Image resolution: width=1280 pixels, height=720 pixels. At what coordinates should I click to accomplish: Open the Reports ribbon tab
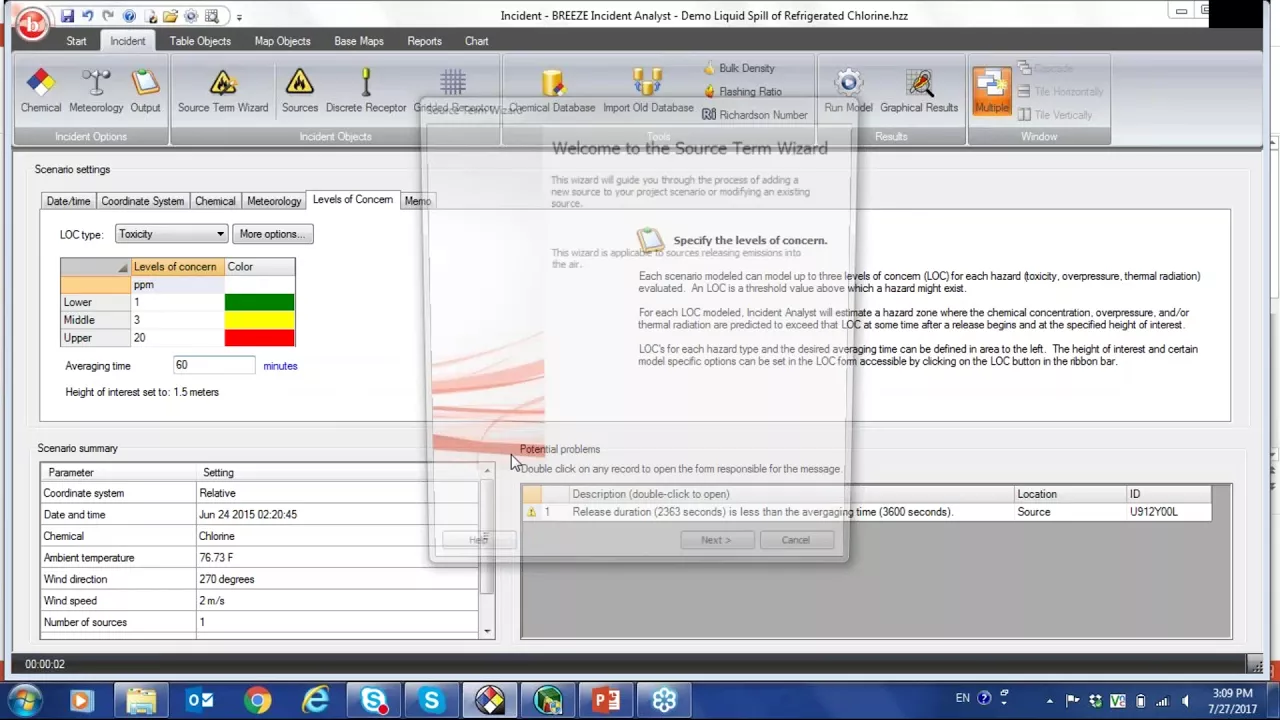424,41
